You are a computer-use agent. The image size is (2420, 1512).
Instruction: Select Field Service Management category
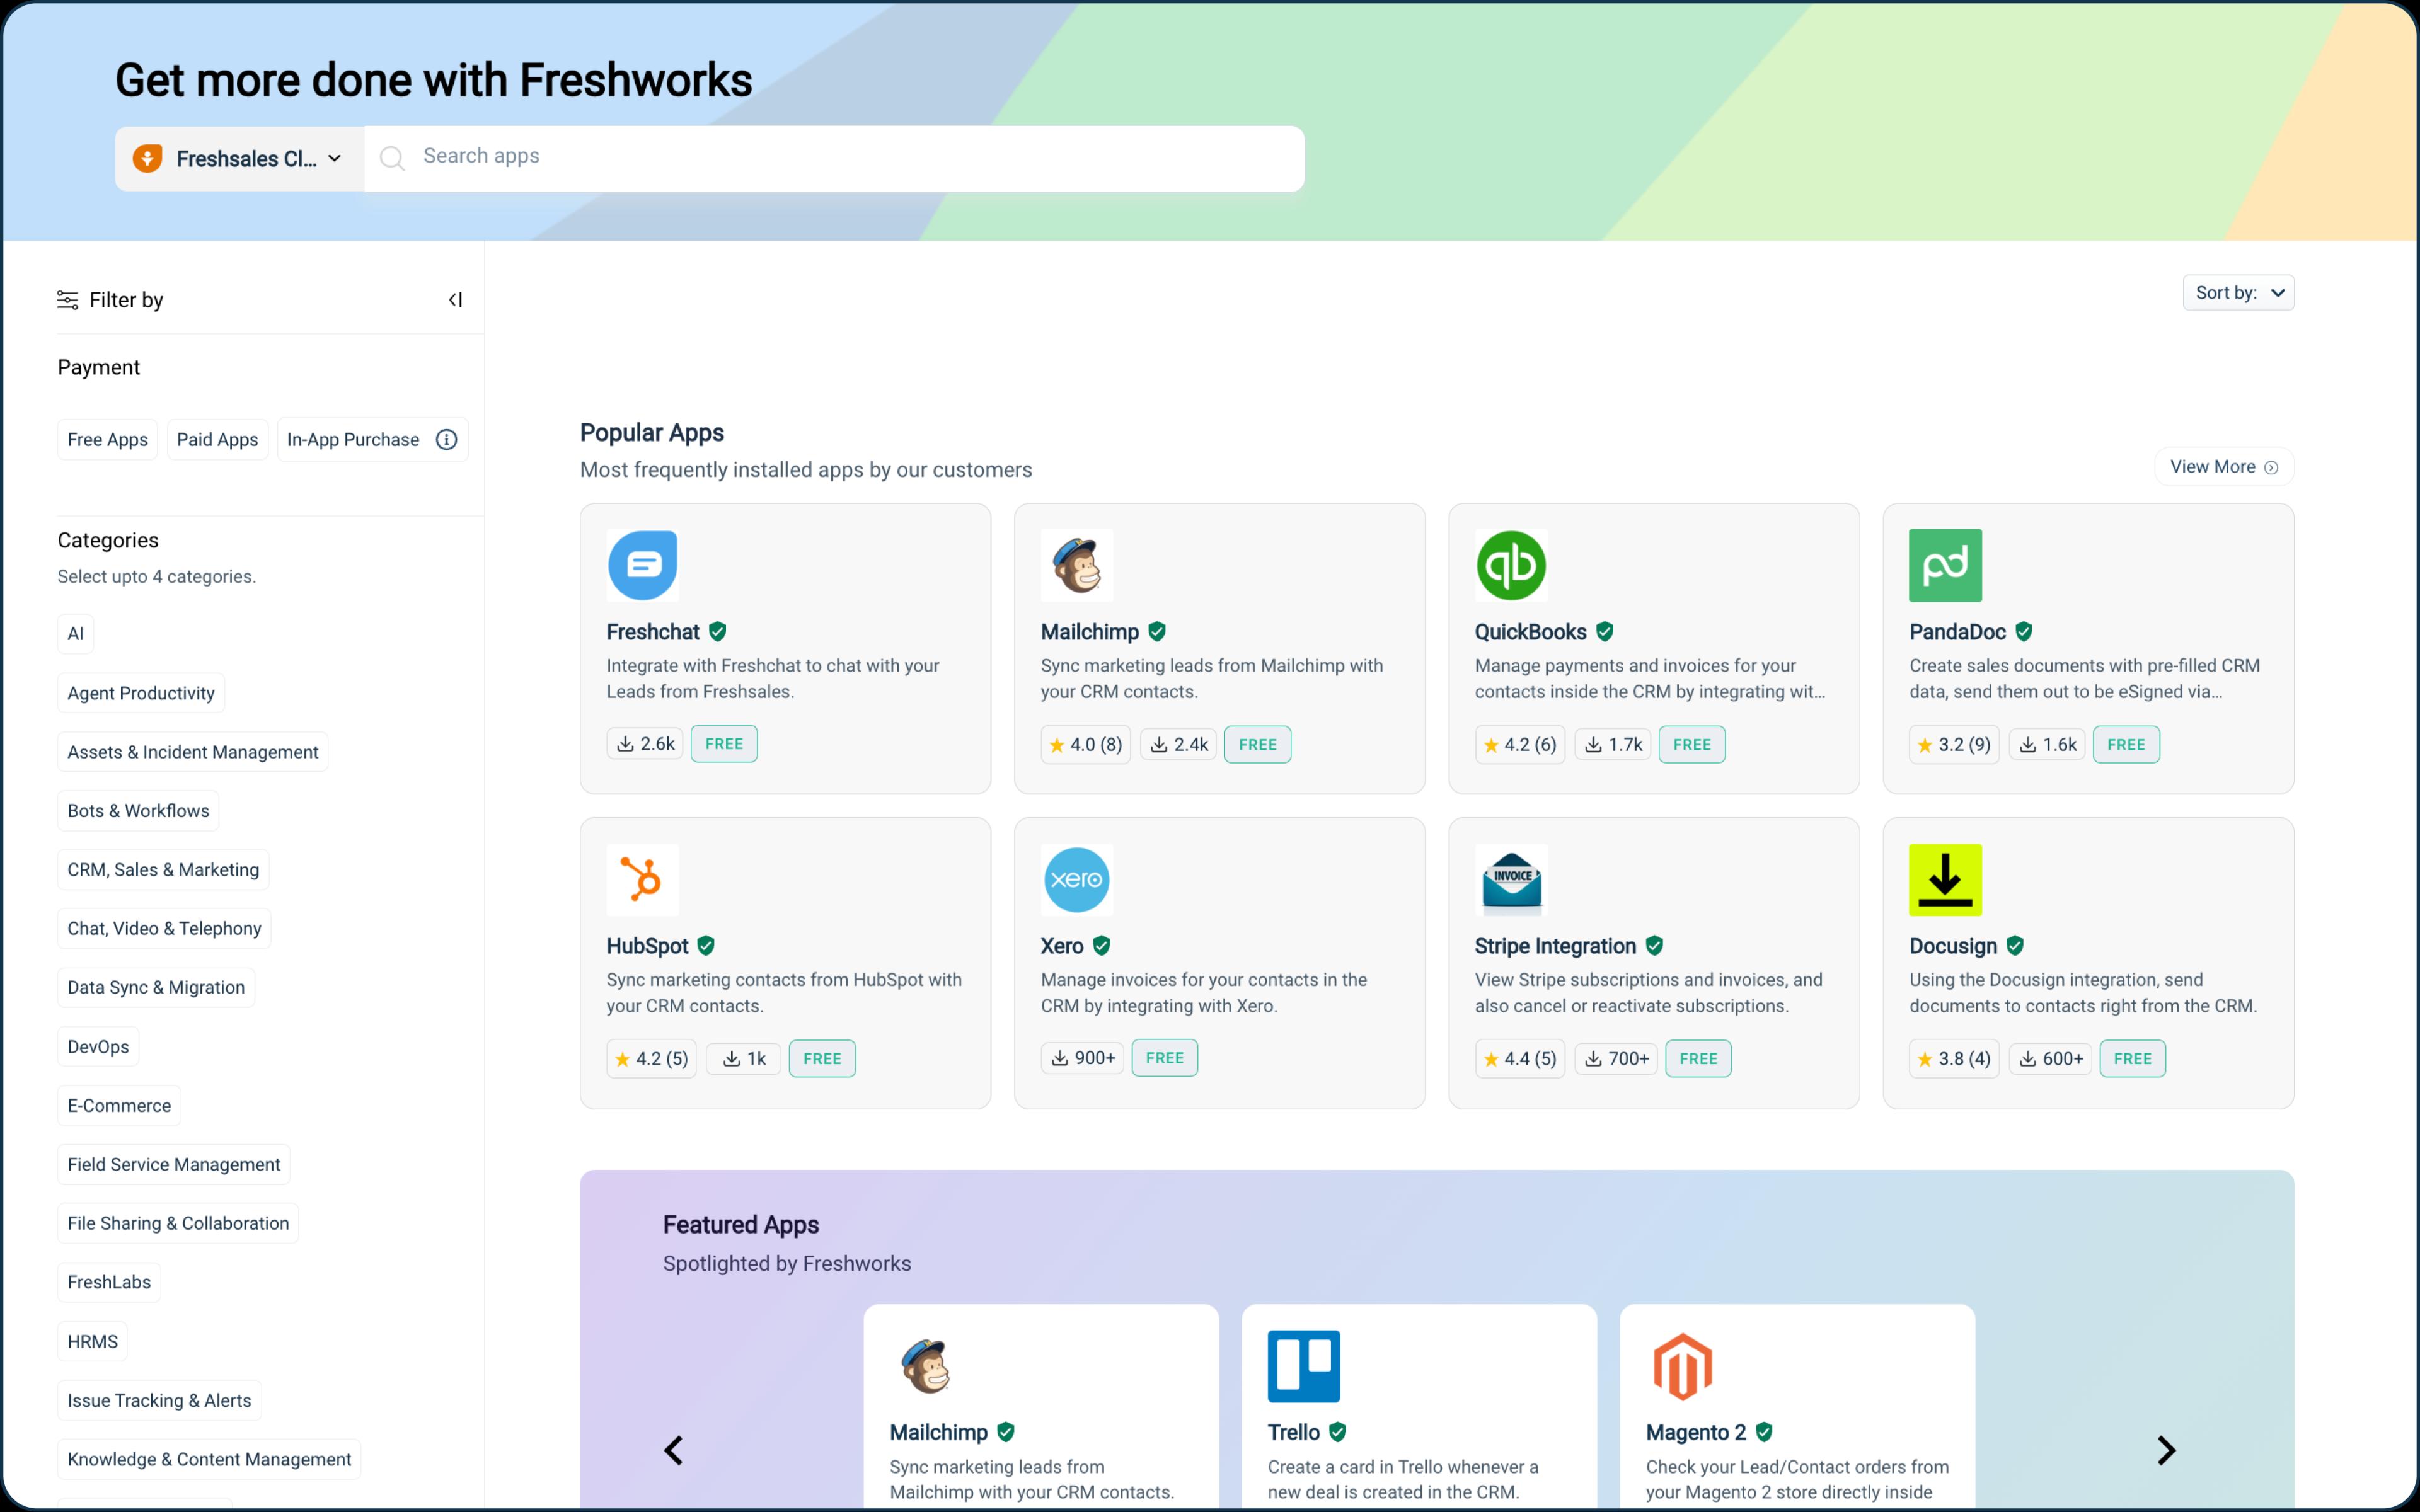(x=174, y=1165)
